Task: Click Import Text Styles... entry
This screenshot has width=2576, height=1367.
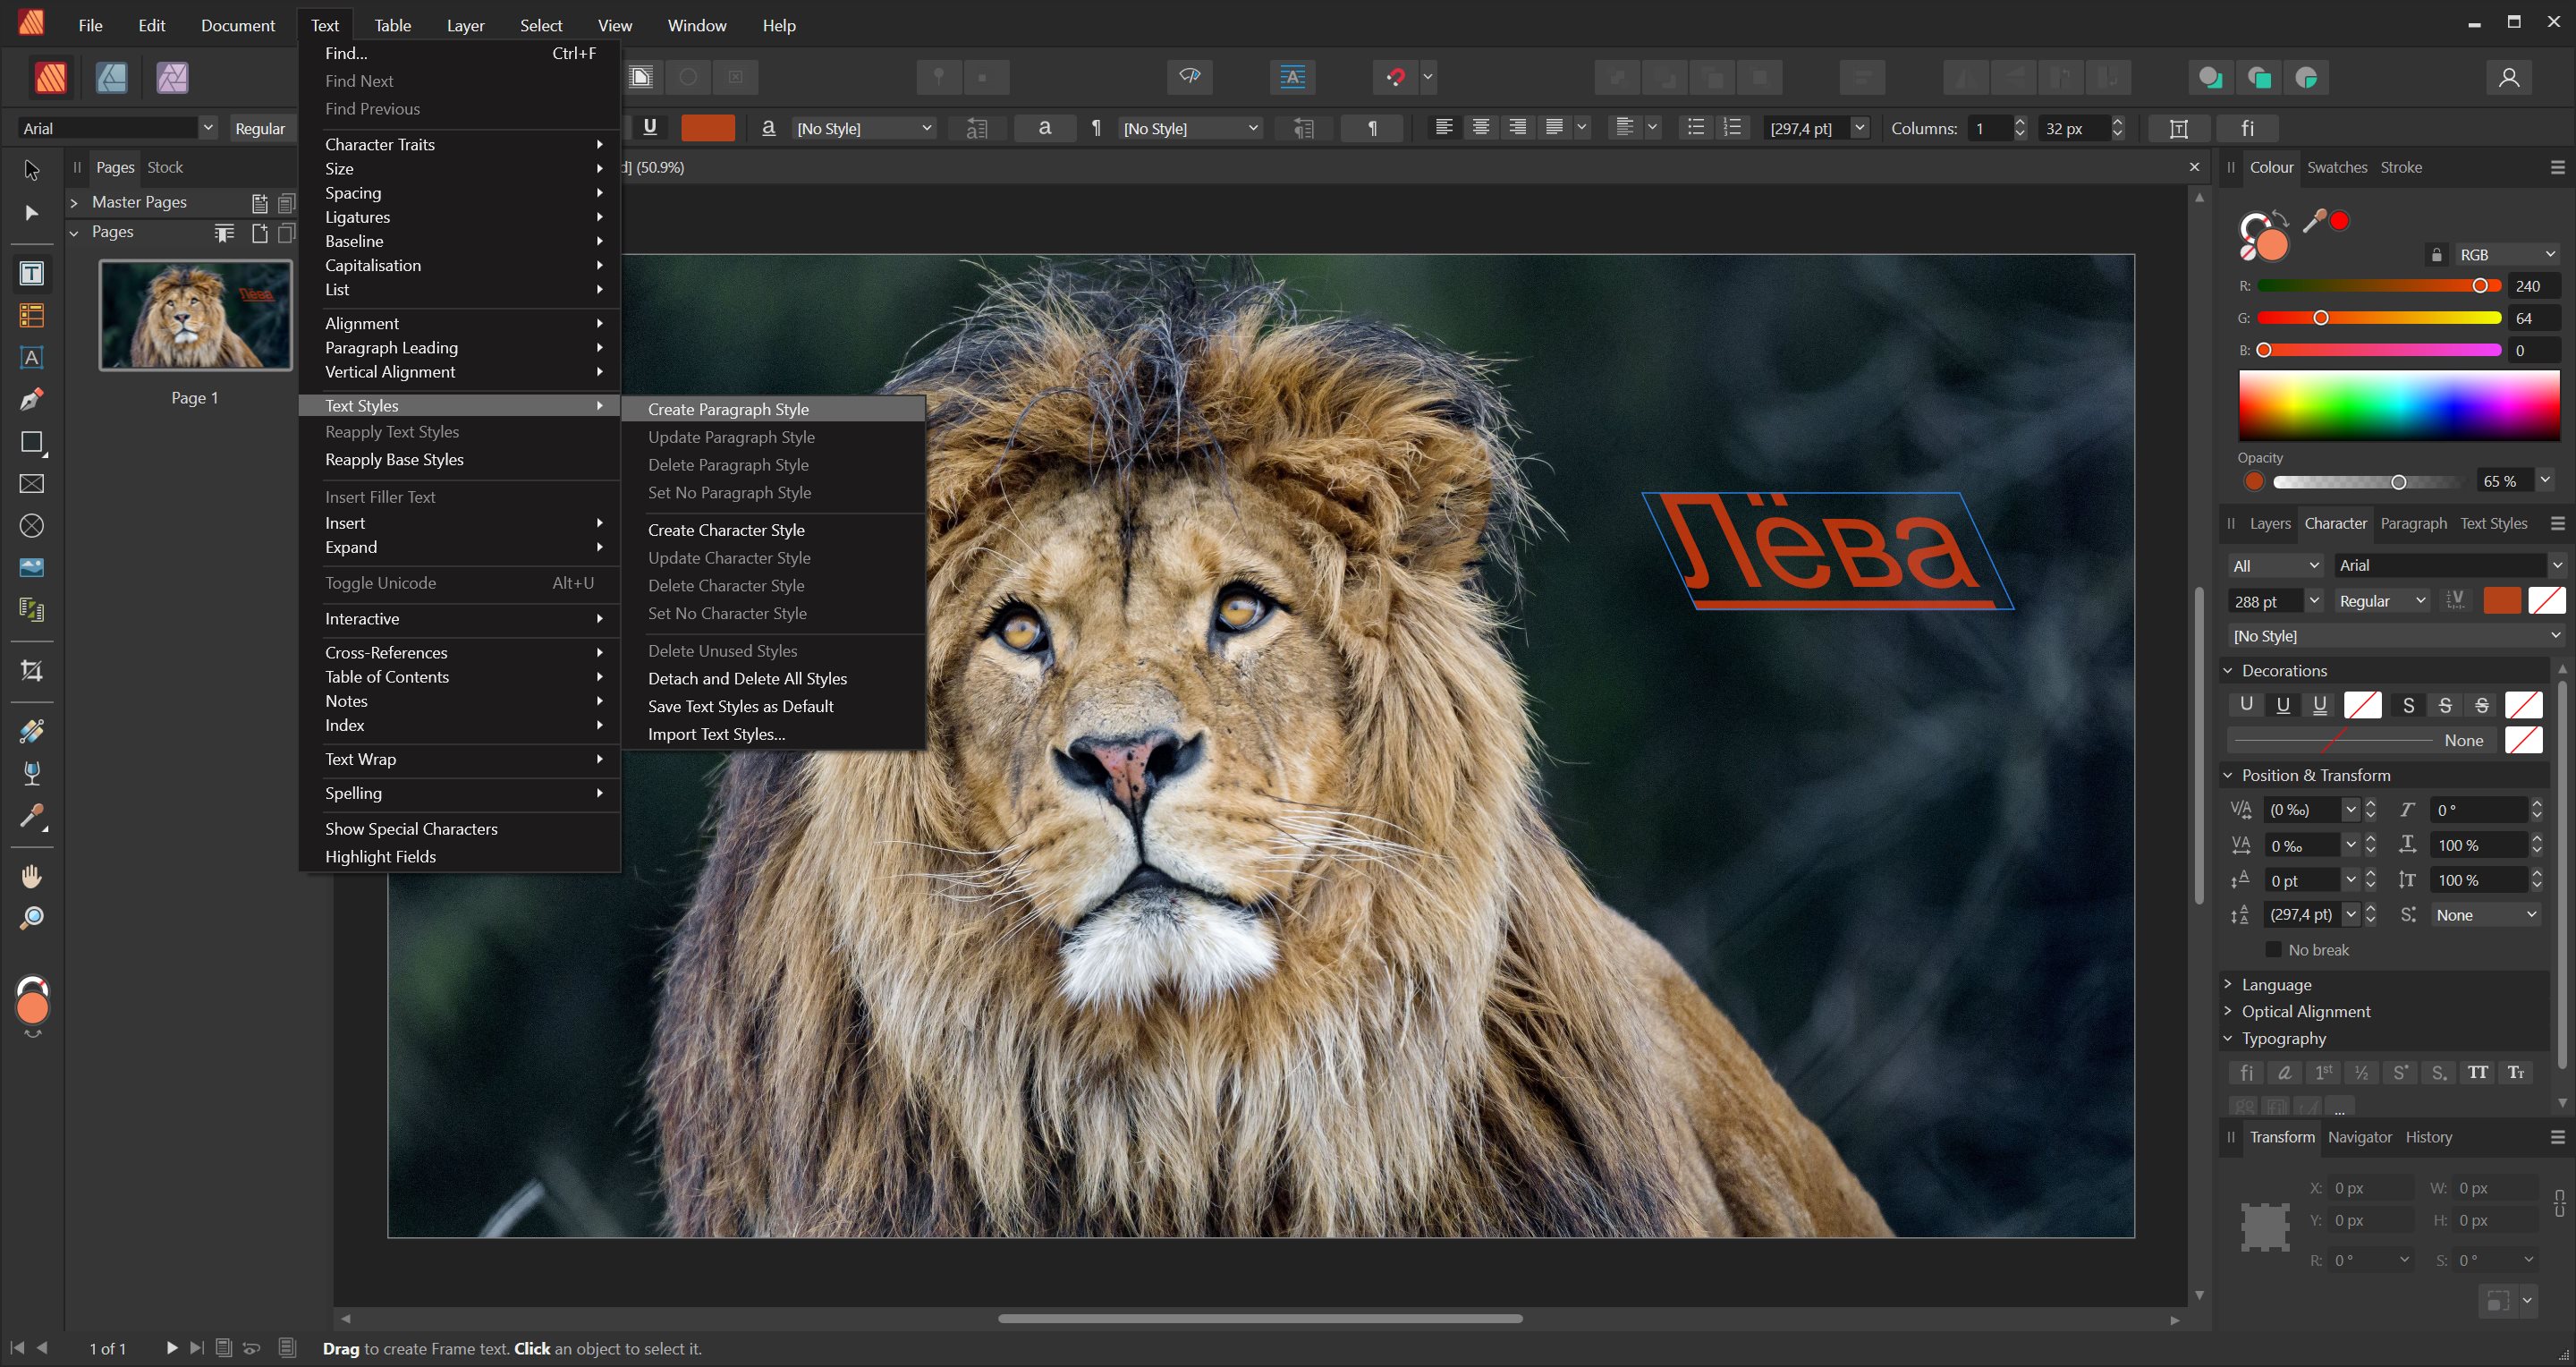Action: point(716,734)
